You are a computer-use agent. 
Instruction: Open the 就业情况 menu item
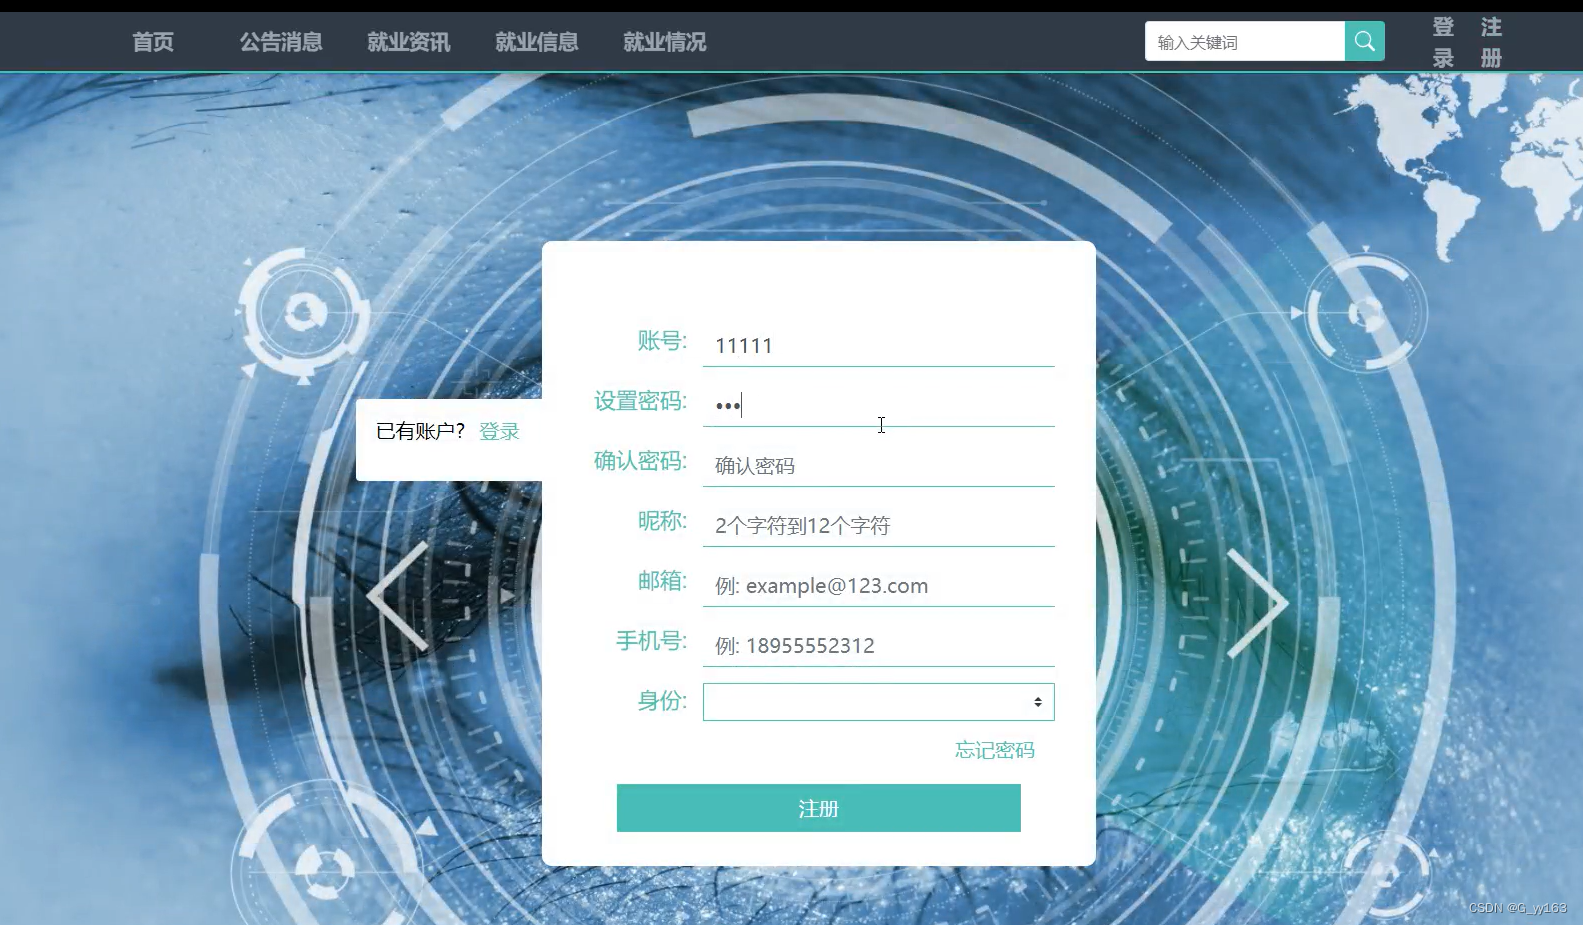pyautogui.click(x=665, y=42)
